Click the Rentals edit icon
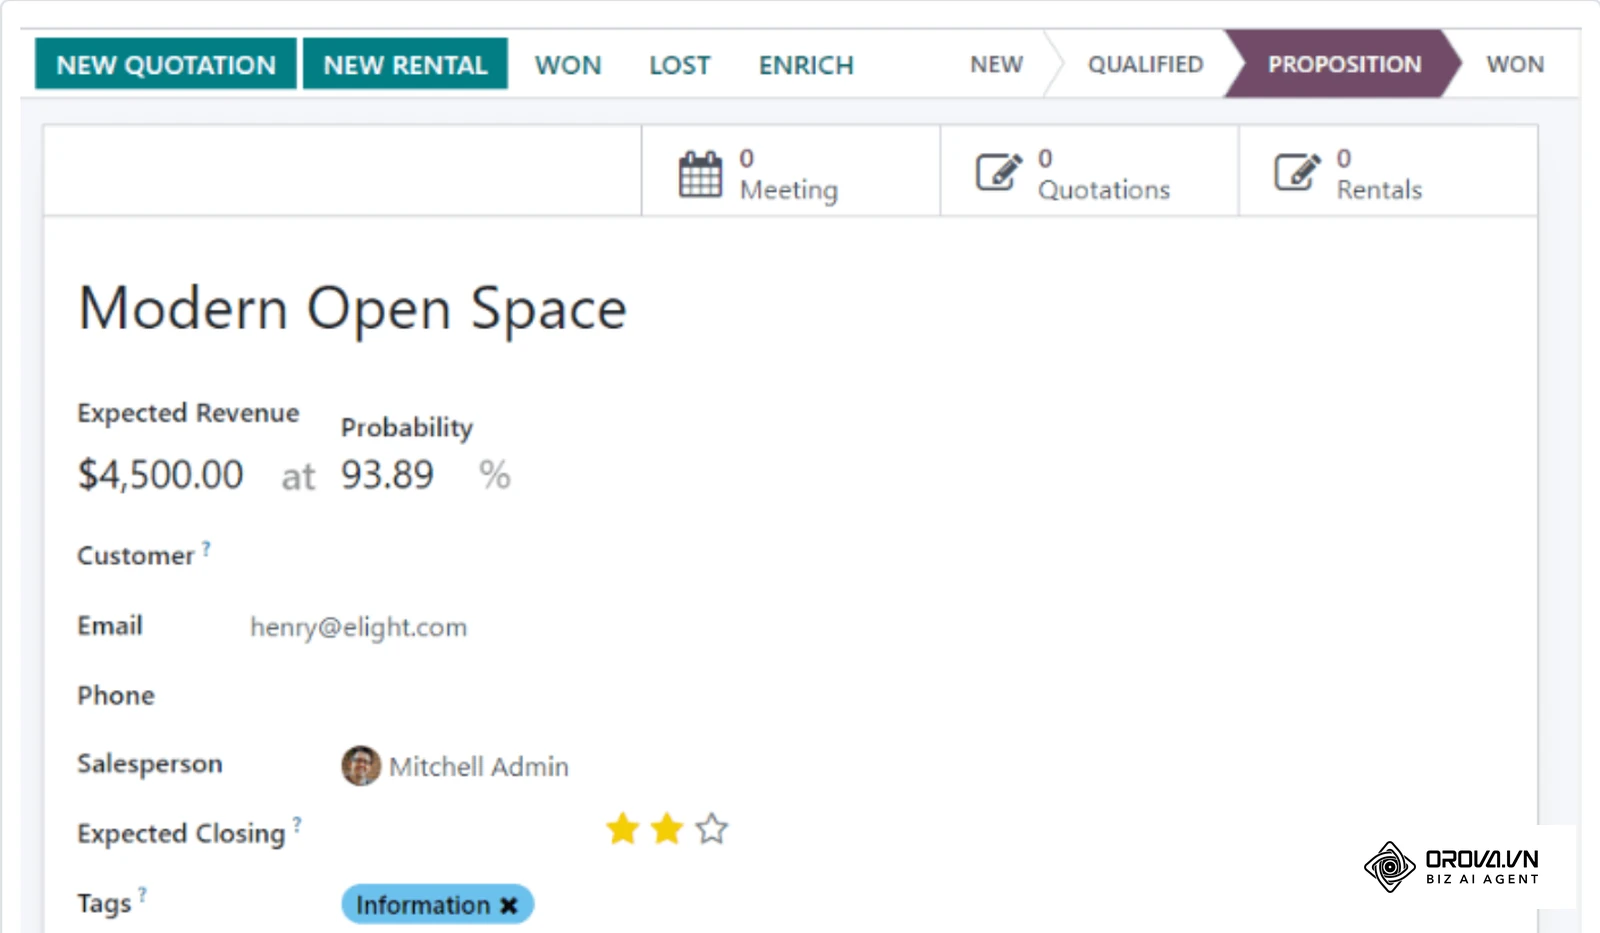This screenshot has height=933, width=1600. click(1297, 172)
